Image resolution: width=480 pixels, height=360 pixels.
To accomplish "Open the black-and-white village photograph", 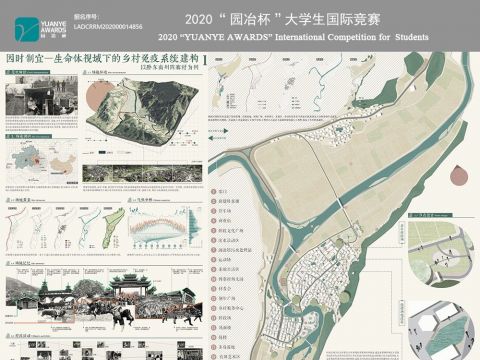I will tap(42, 95).
